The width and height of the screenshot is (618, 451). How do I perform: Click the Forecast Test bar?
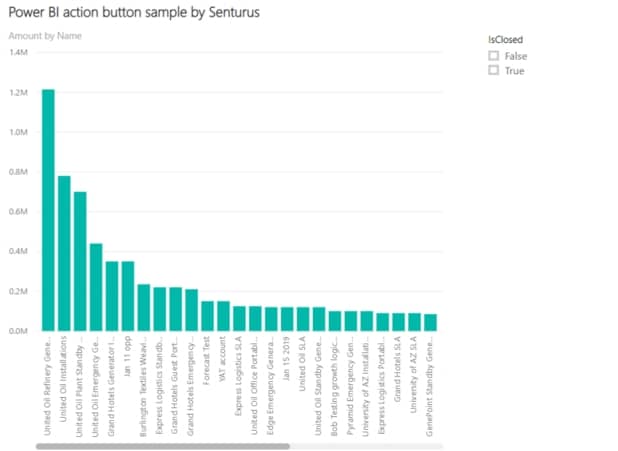click(207, 316)
